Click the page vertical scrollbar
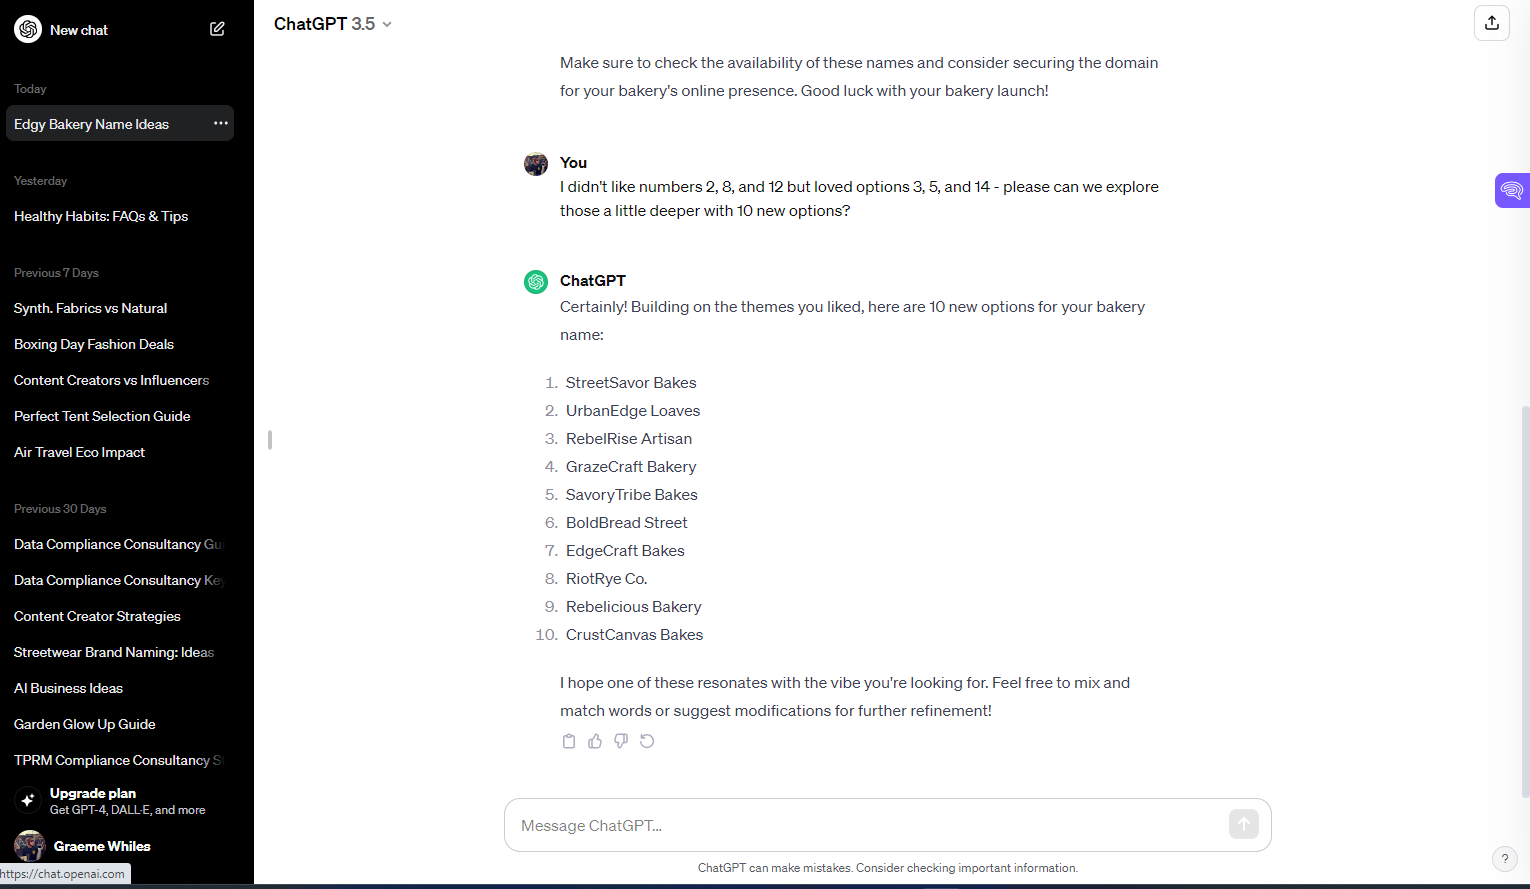 [1525, 600]
